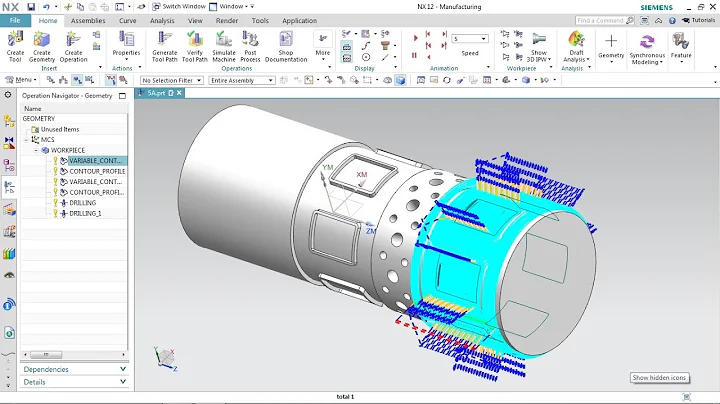Open the Help question mark icon
This screenshot has height=404, width=720.
click(672, 21)
